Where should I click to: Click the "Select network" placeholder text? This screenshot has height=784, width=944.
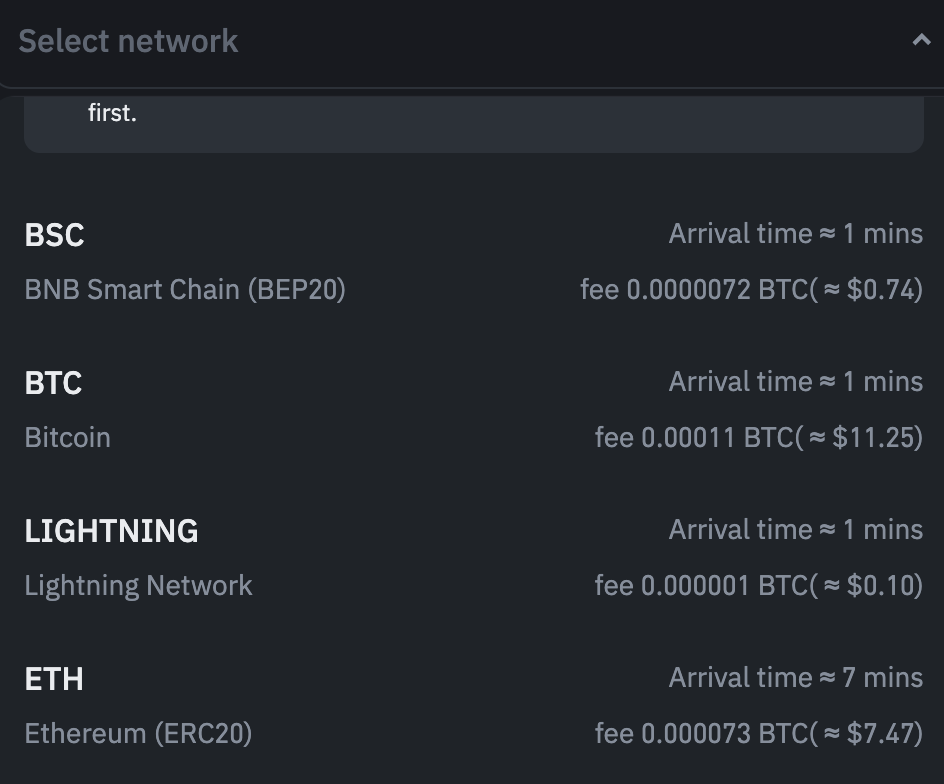128,42
